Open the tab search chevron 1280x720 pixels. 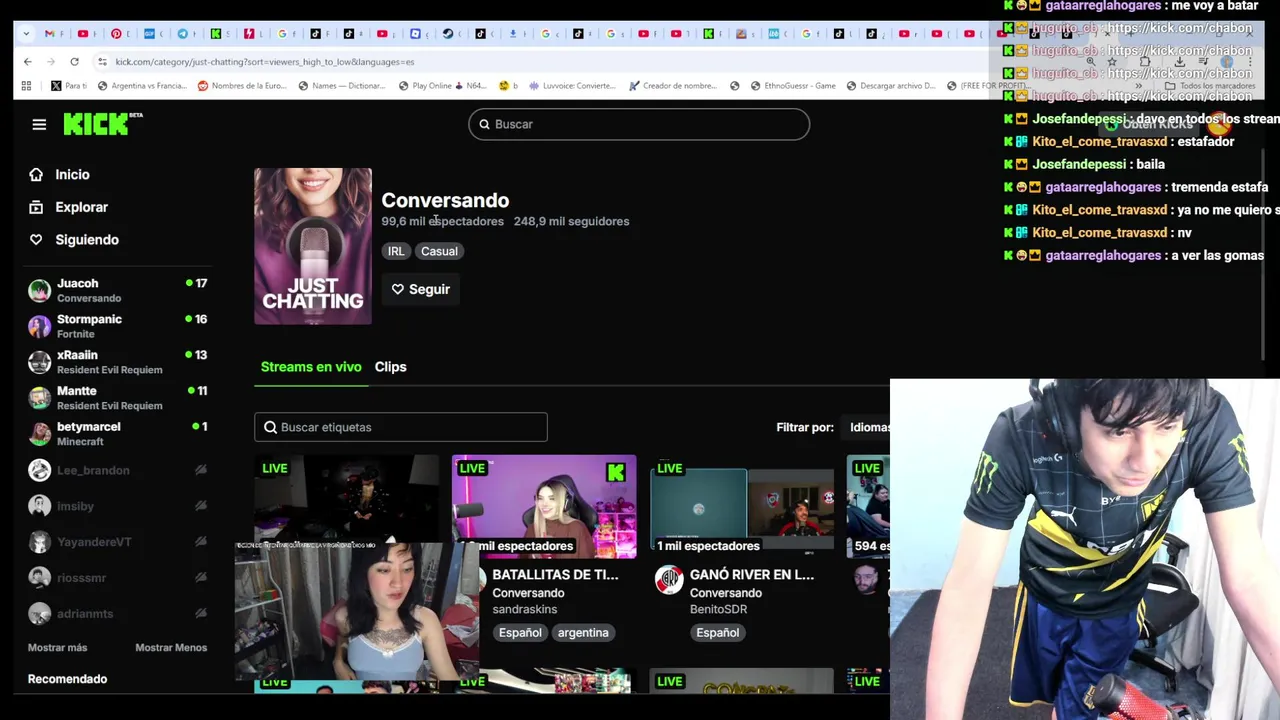(26, 34)
